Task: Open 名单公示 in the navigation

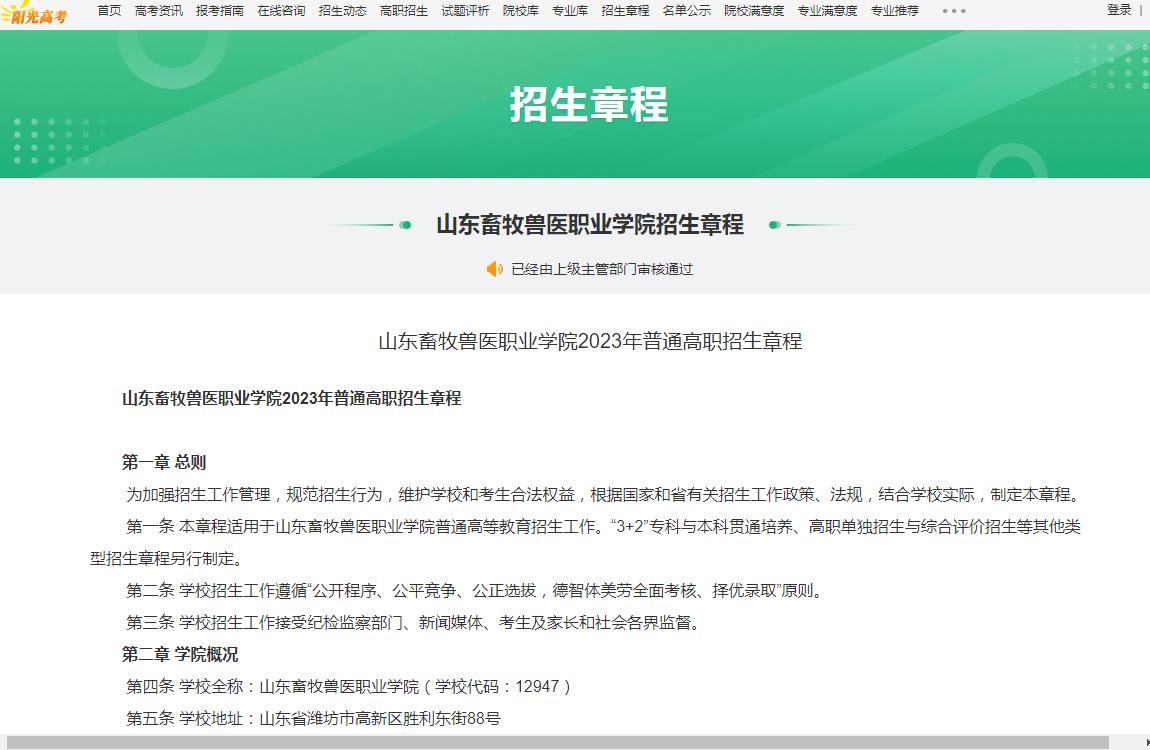Action: point(686,11)
